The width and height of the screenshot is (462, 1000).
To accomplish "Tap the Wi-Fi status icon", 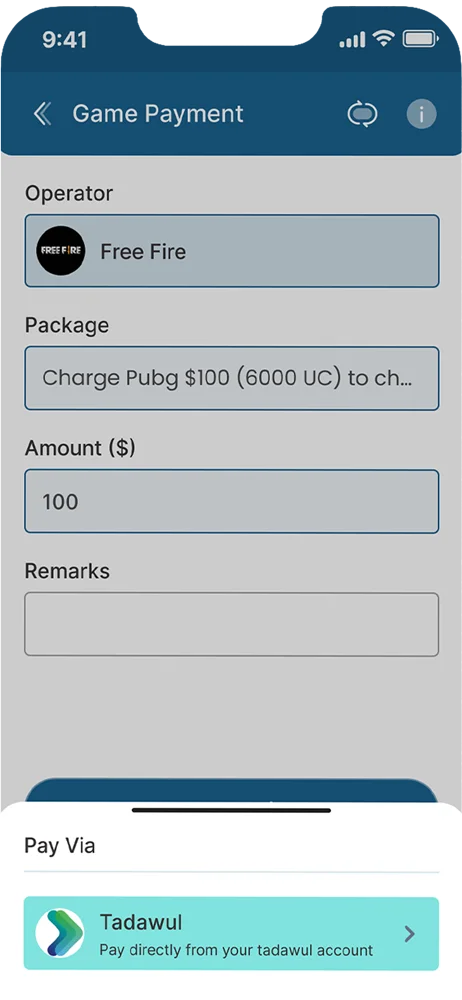I will [384, 39].
